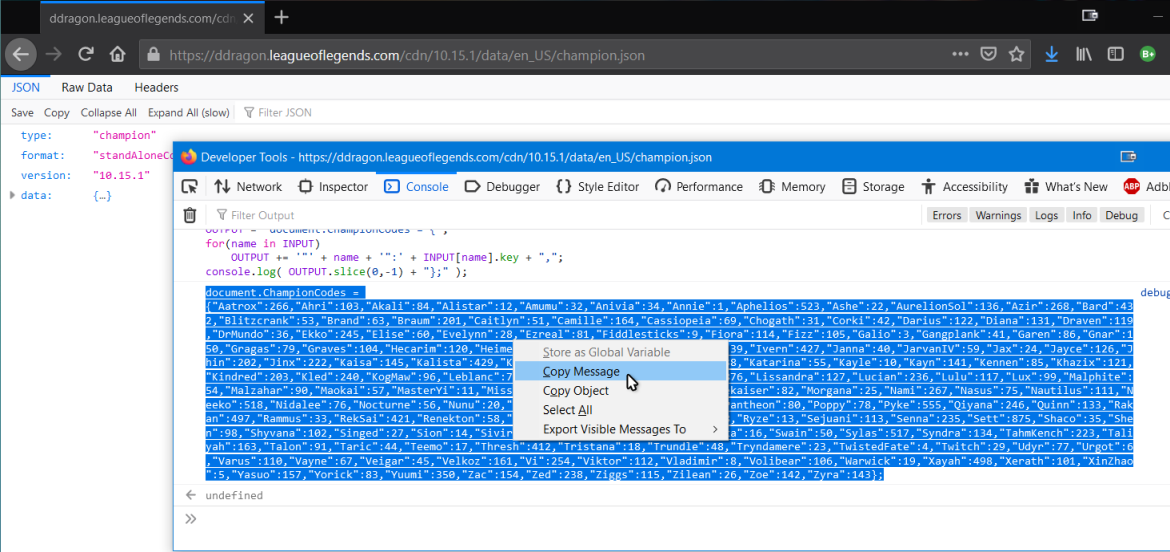Expand the data node in JSON viewer
Screen dimensions: 1170x552
tap(12, 195)
